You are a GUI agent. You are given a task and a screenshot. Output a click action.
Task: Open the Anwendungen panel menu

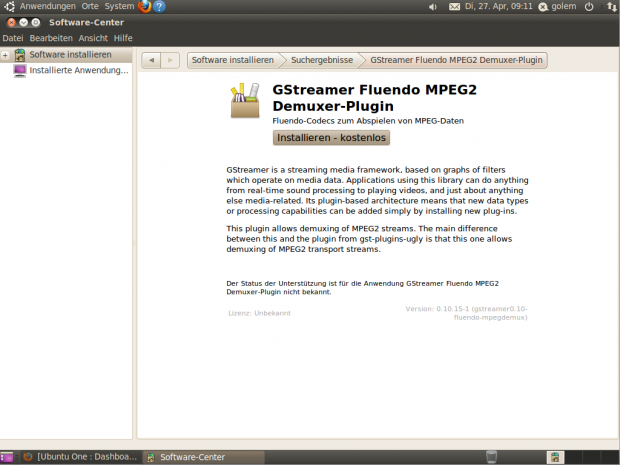click(47, 6)
